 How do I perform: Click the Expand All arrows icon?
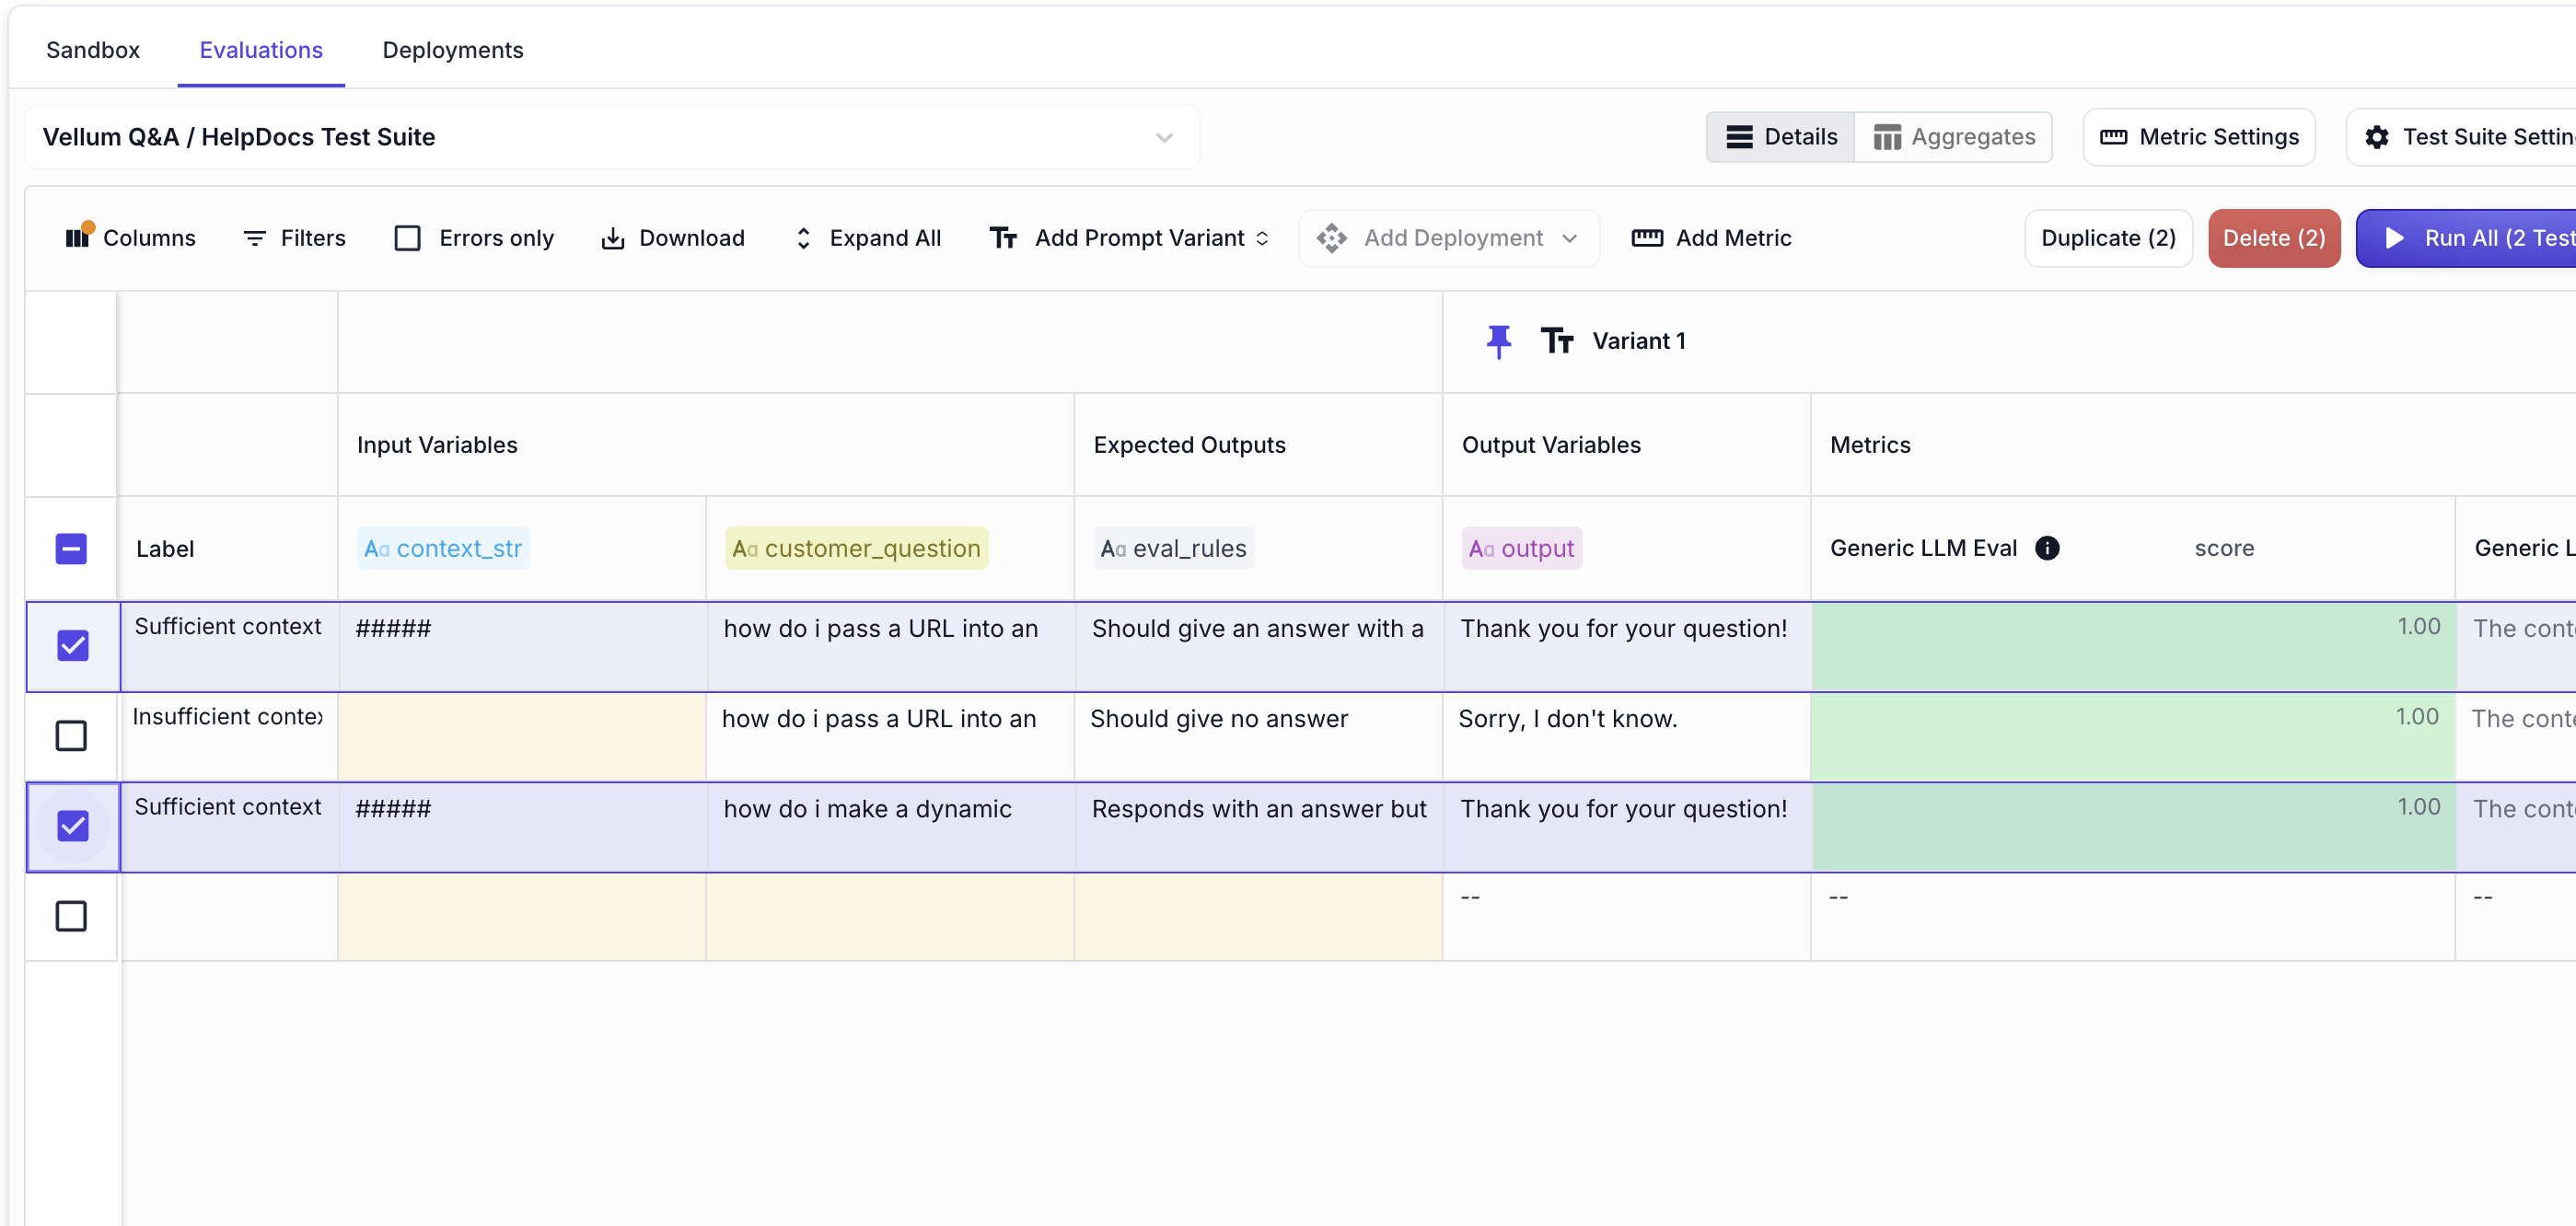click(803, 238)
